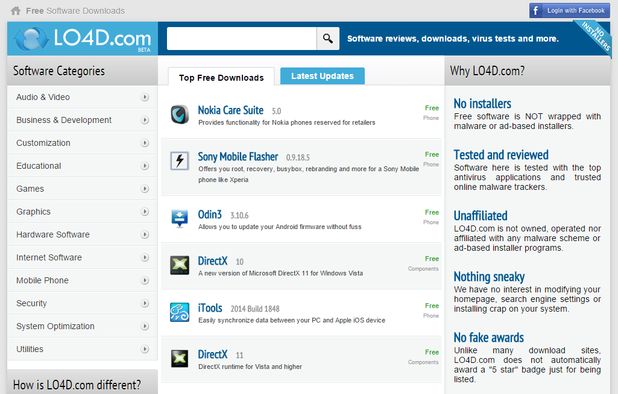The width and height of the screenshot is (618, 394).
Task: Click System Optimization category label
Action: coord(55,326)
